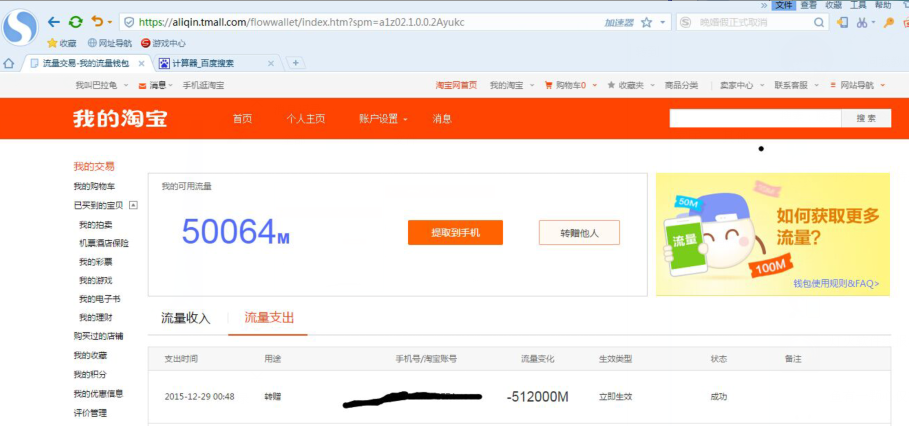Click the 搜索 button
The height and width of the screenshot is (426, 909).
click(866, 118)
